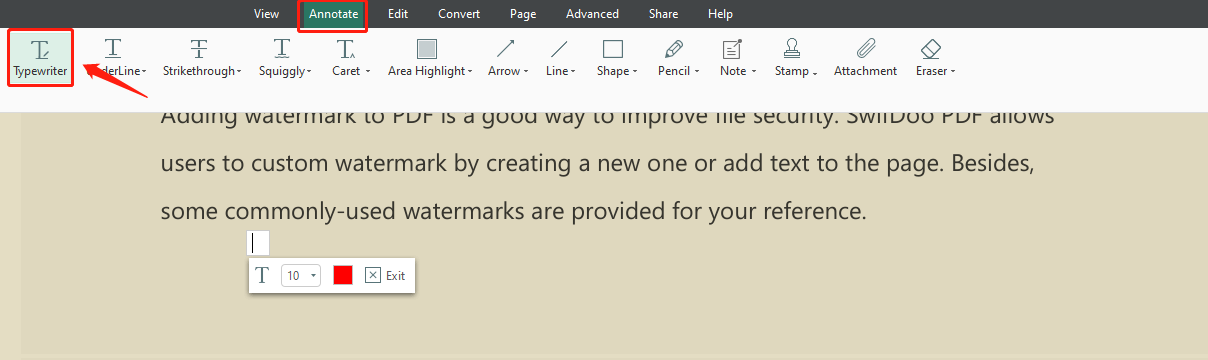Viewport: 1208px width, 360px height.
Task: Open the Annotate tab
Action: [x=333, y=14]
